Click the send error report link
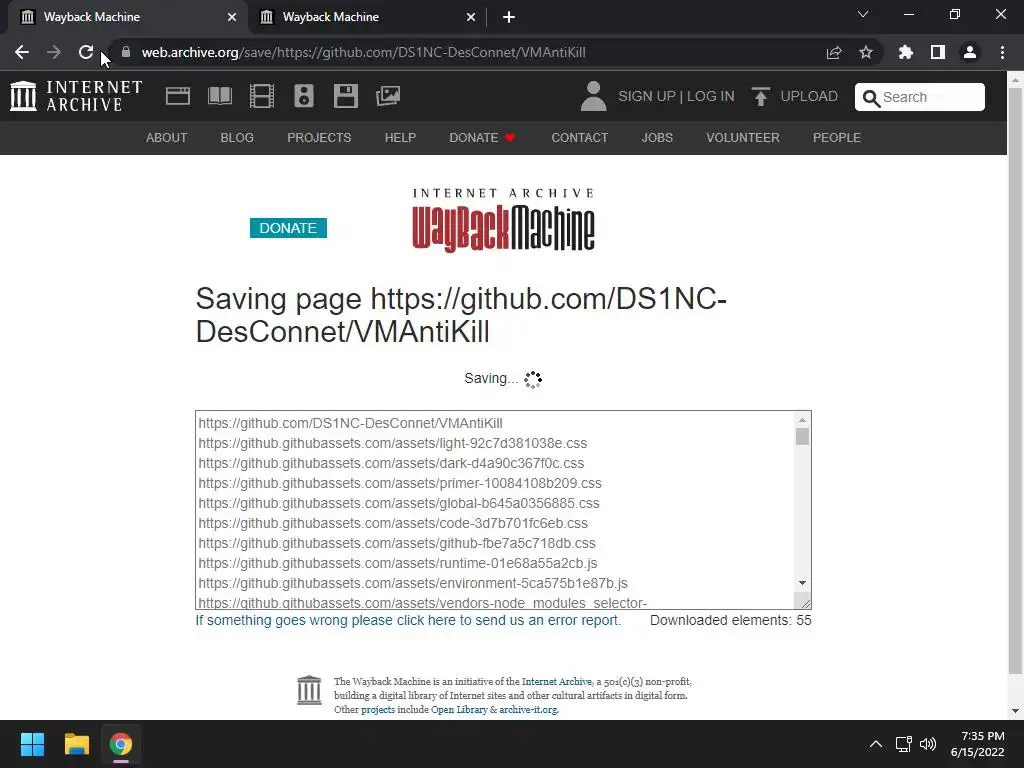This screenshot has height=768, width=1024. (x=408, y=620)
